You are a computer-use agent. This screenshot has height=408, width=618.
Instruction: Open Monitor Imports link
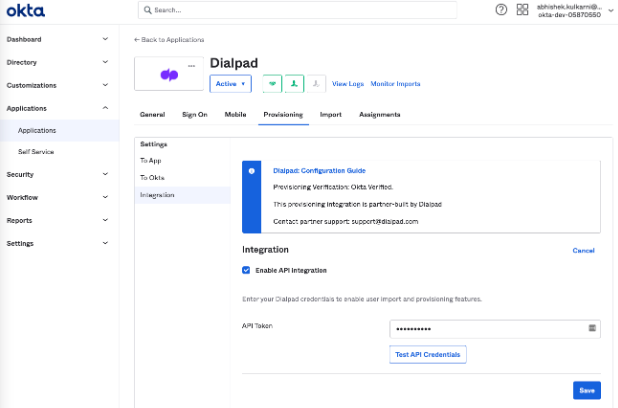click(x=395, y=84)
